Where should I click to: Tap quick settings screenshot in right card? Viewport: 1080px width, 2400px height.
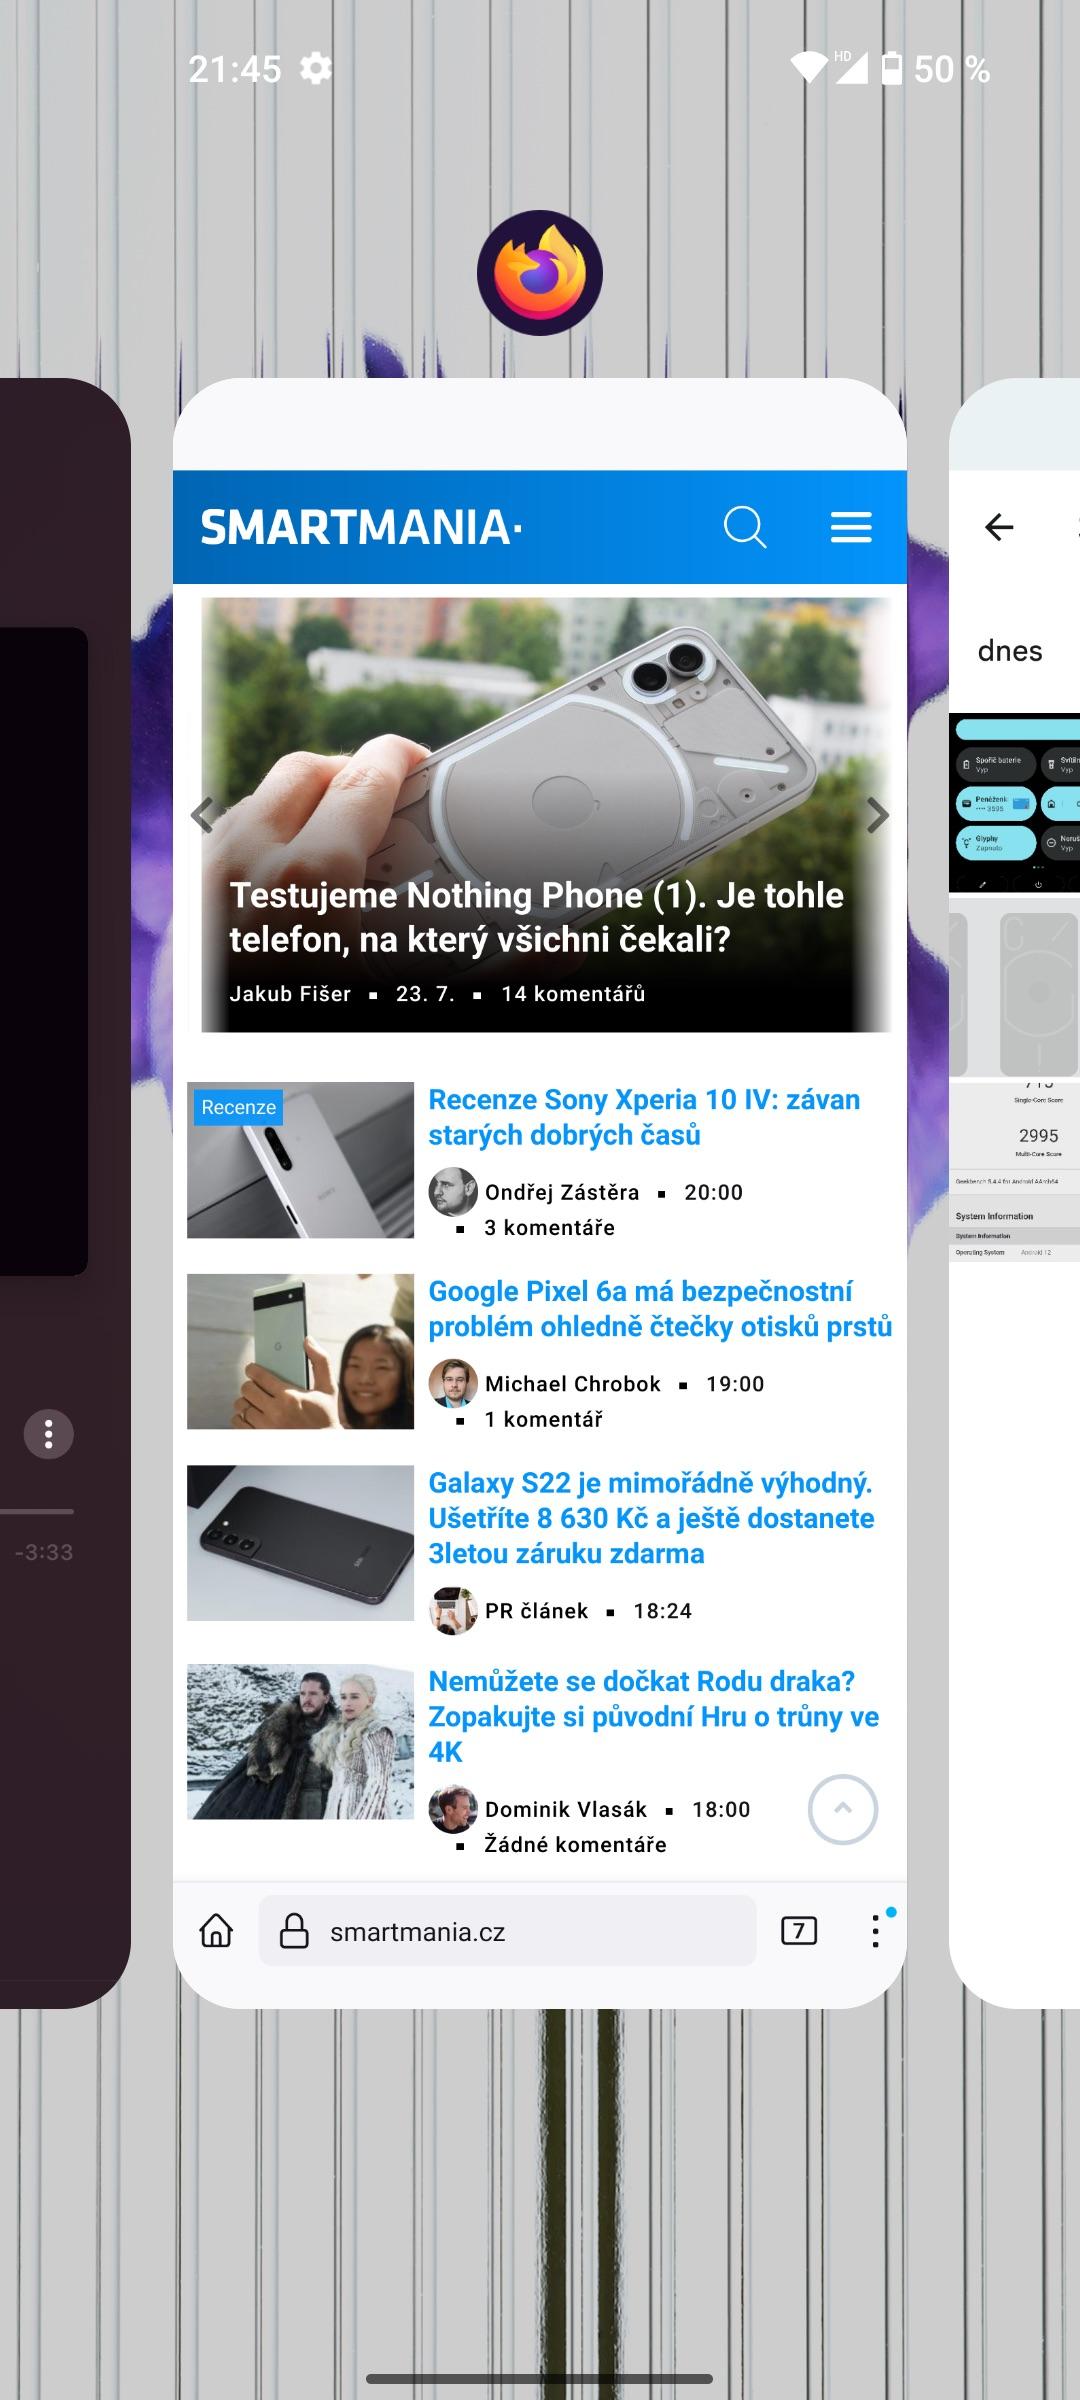coord(1014,802)
